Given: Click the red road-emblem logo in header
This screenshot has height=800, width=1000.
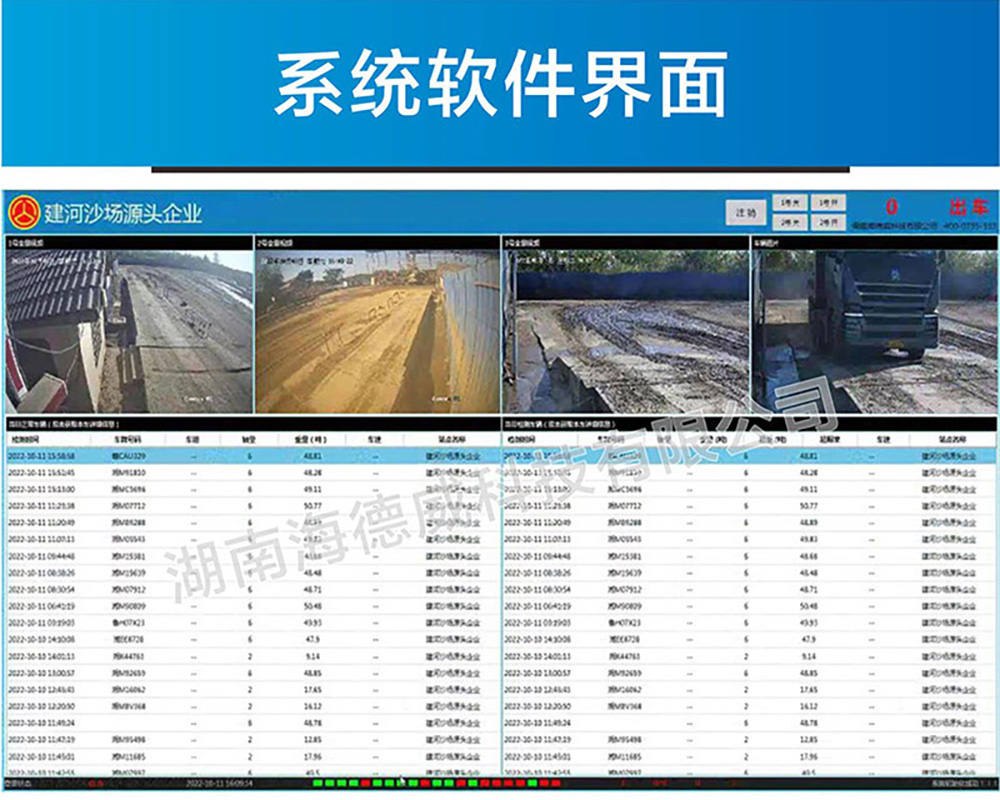Looking at the screenshot, I should 24,212.
